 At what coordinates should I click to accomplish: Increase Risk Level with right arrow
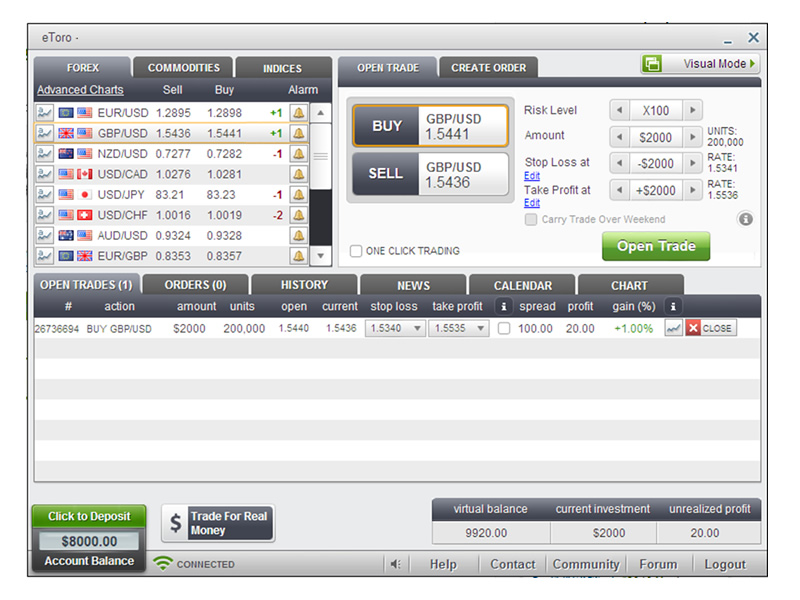coord(692,110)
